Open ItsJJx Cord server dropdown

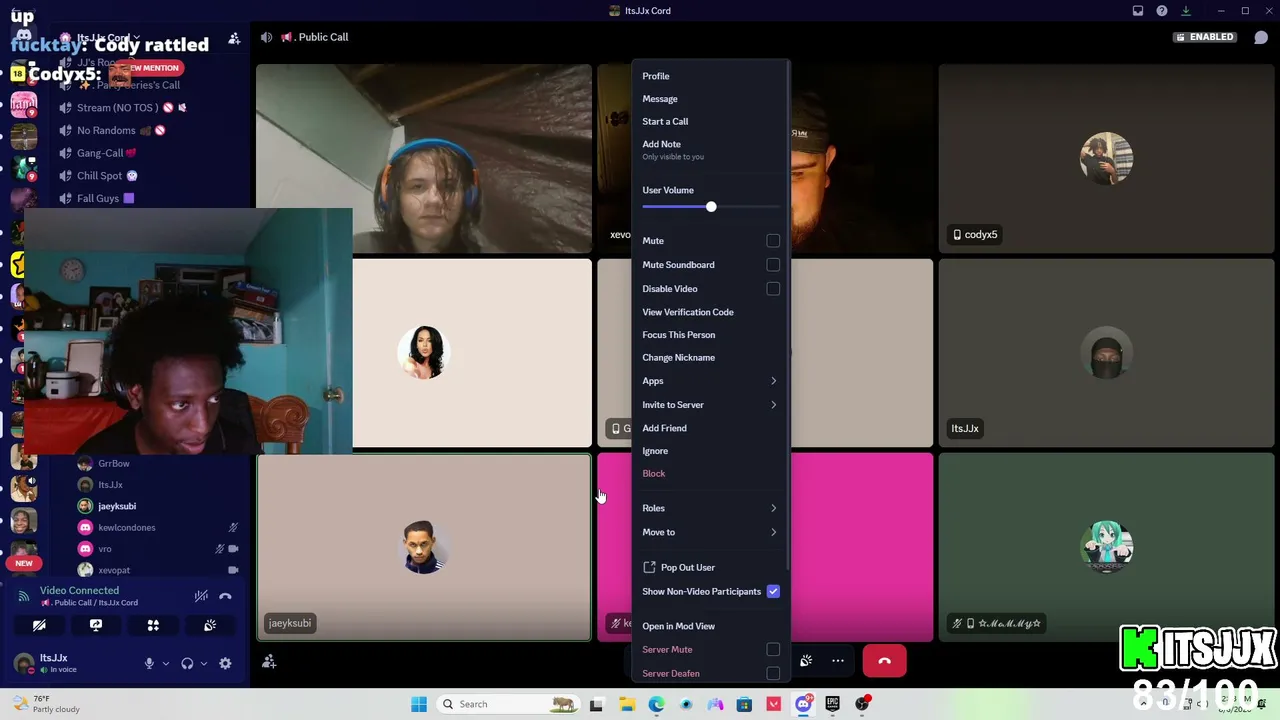click(108, 38)
